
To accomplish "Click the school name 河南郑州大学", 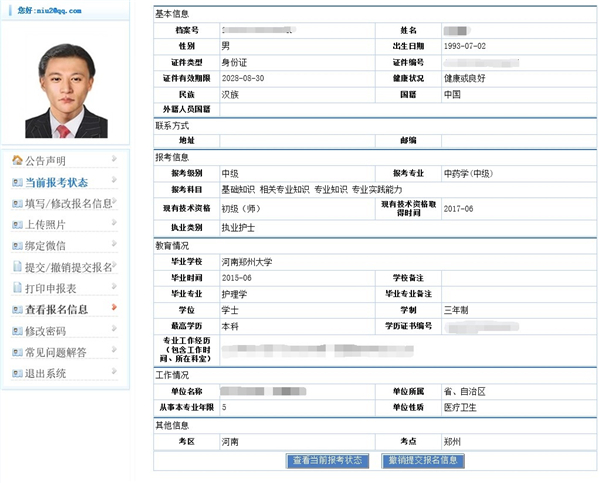I will point(247,262).
